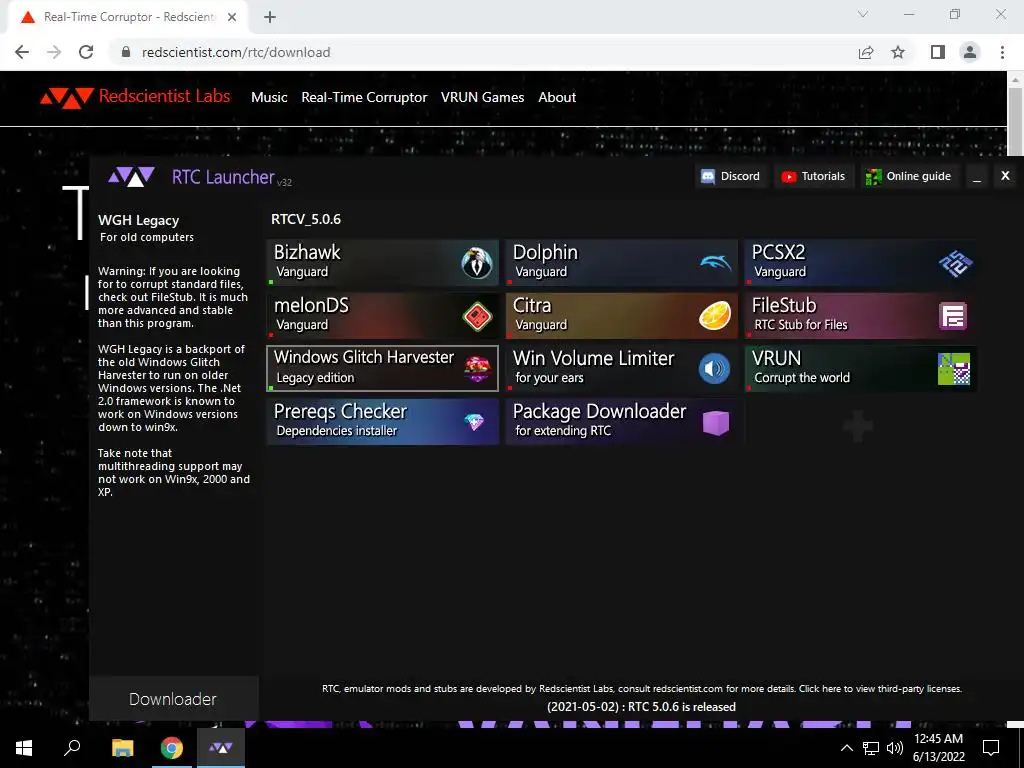
Task: Select the melonDS Vanguard tile
Action: pyautogui.click(x=383, y=316)
